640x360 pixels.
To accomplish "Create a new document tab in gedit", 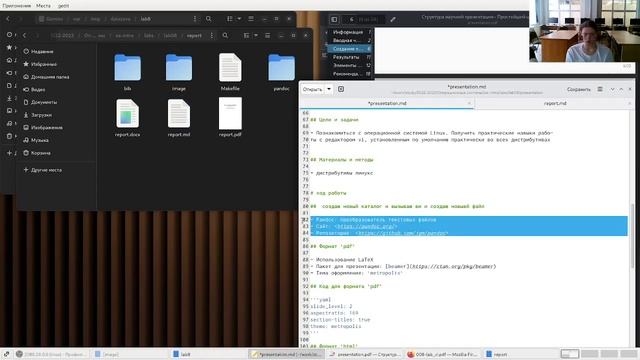I will pos(341,89).
